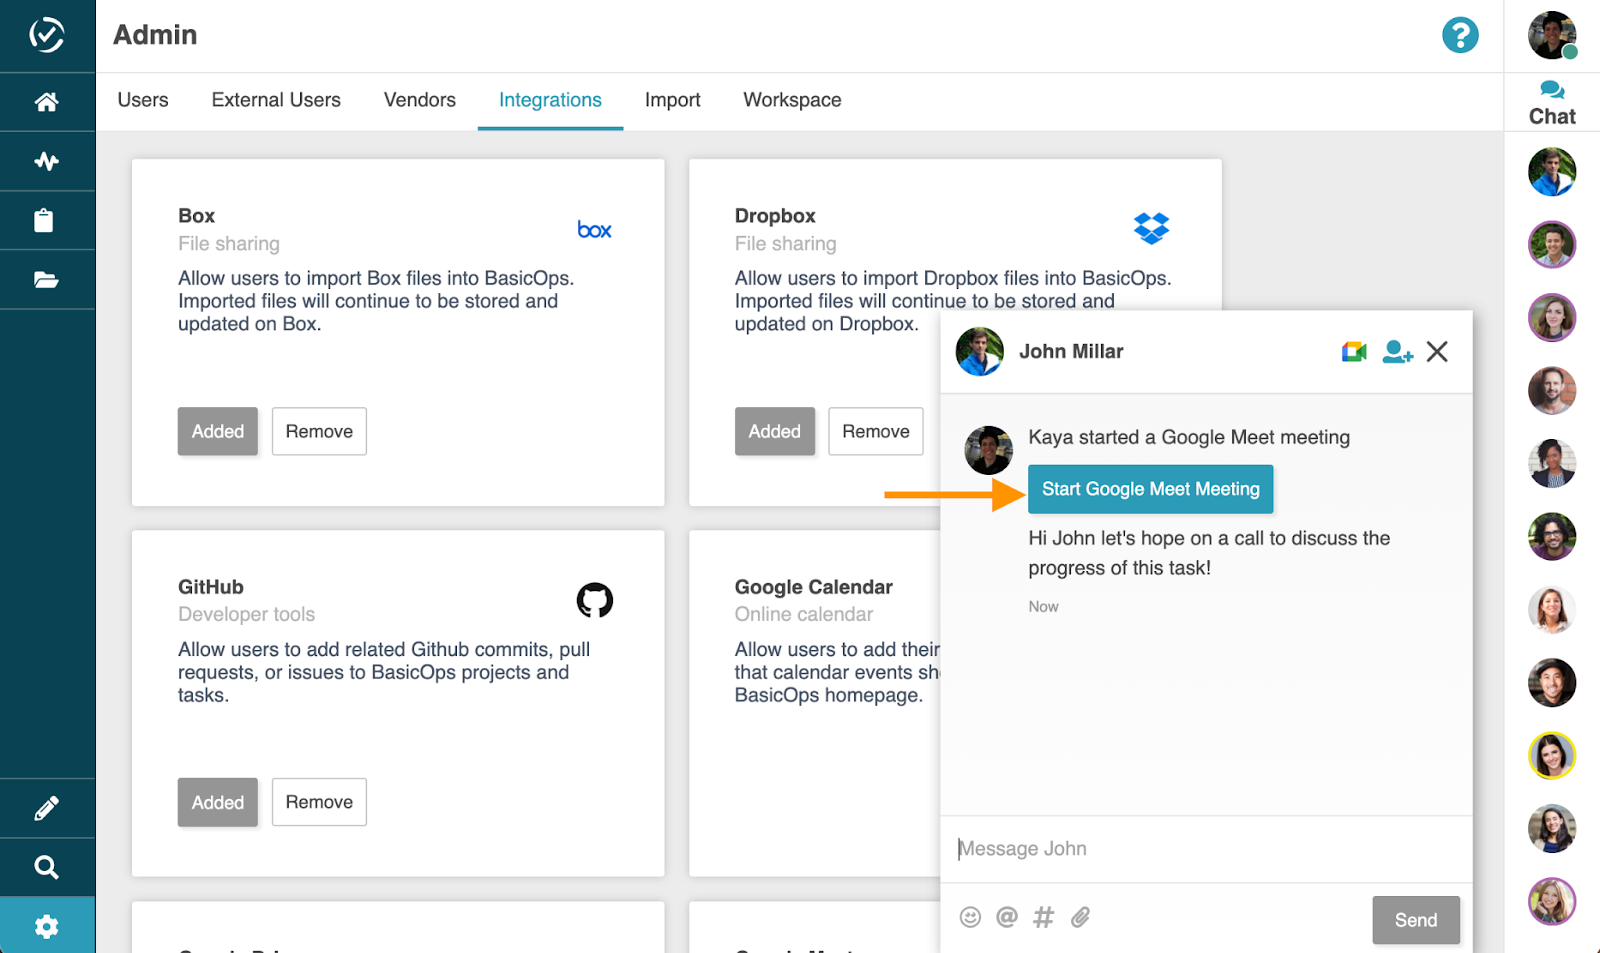Screen dimensions: 1600x953
Task: Open the Import tab
Action: click(x=672, y=100)
